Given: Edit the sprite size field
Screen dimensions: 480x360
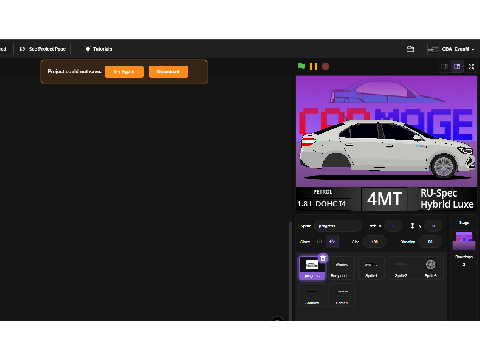Looking at the screenshot, I should pyautogui.click(x=375, y=241).
